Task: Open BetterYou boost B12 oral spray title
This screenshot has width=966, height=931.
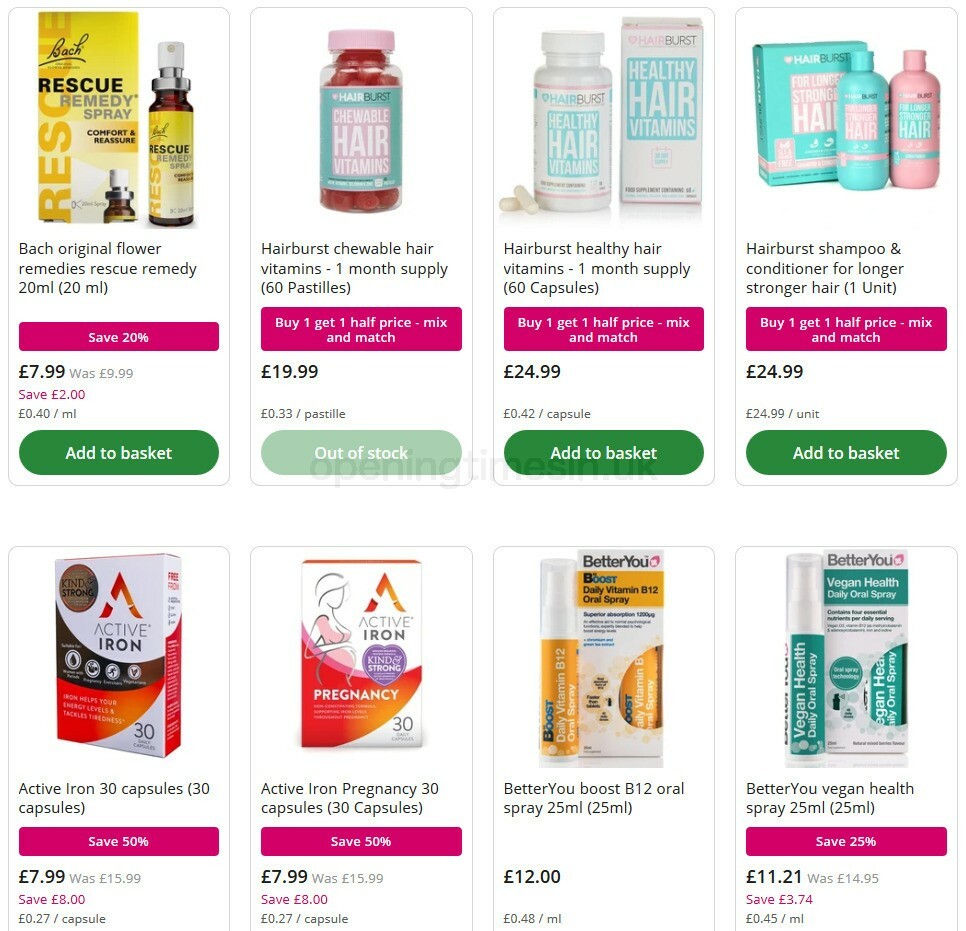Action: (x=594, y=798)
